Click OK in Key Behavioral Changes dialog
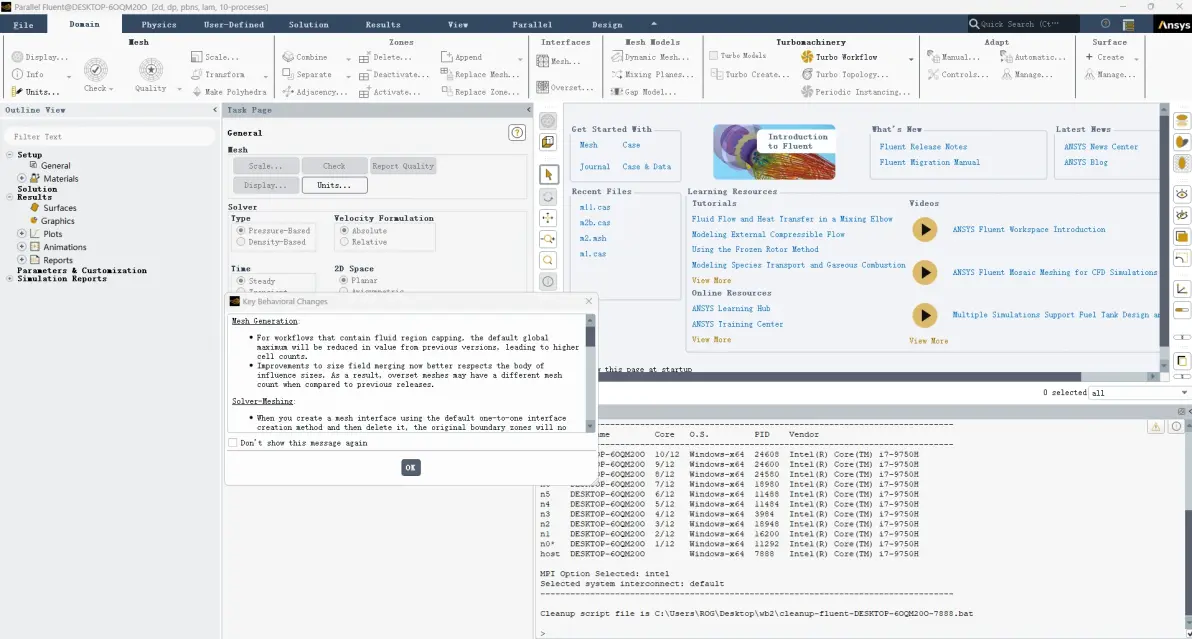 click(x=411, y=468)
